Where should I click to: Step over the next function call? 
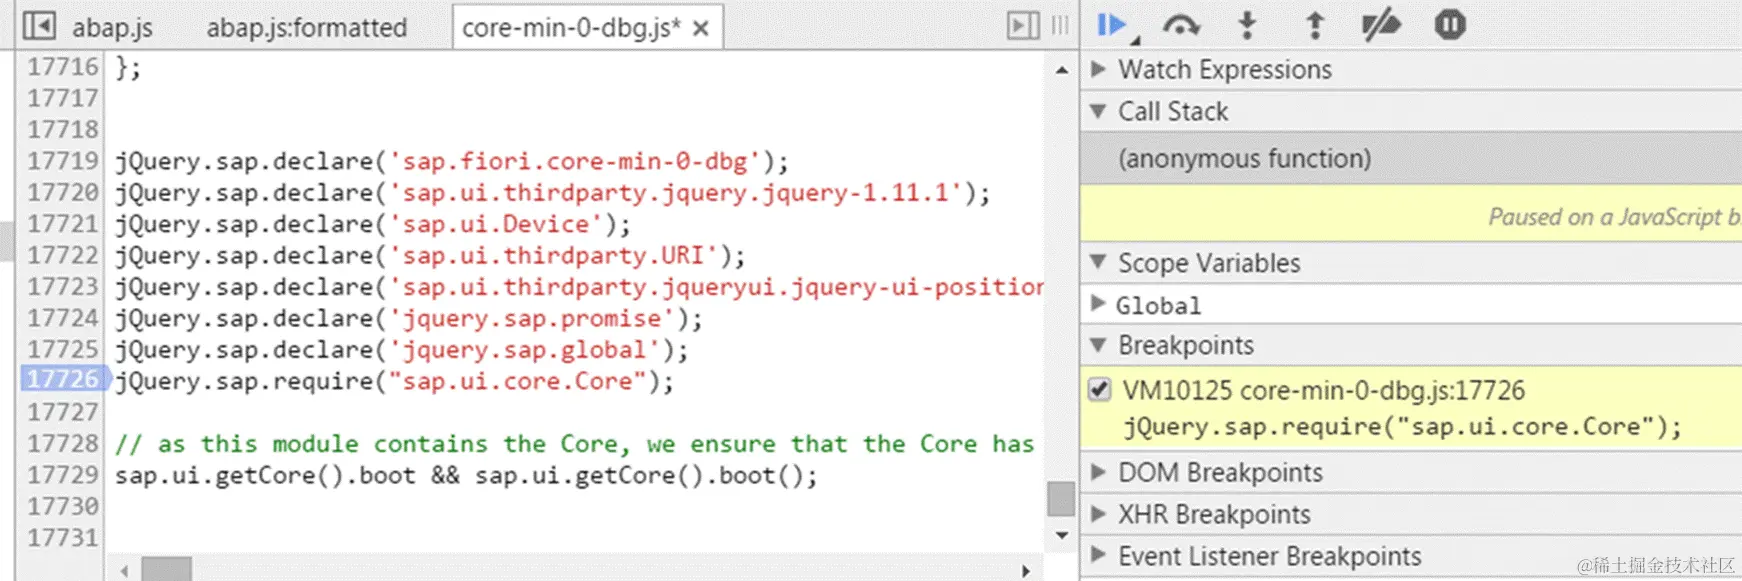click(1181, 25)
